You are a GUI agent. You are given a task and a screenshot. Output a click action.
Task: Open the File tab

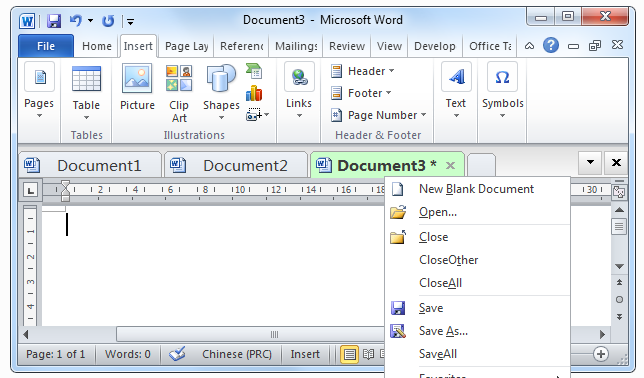[46, 46]
